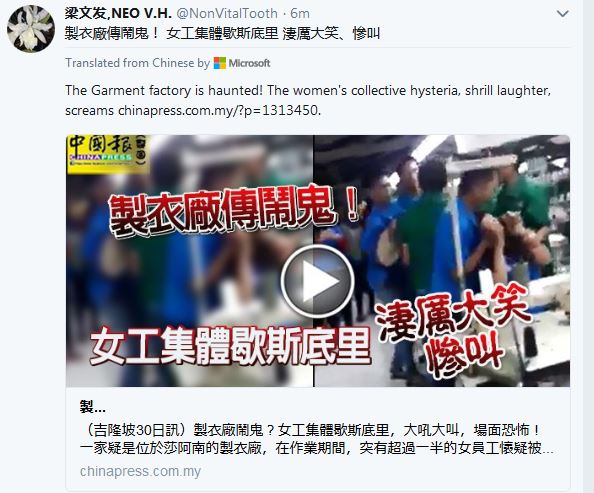Click the original Chinese tweet text

coord(222,33)
